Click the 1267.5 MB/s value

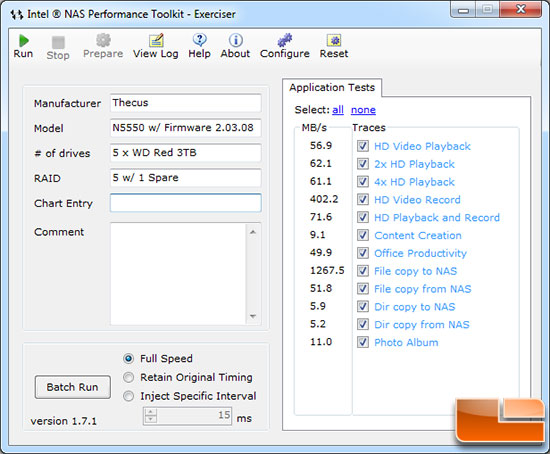coord(327,271)
